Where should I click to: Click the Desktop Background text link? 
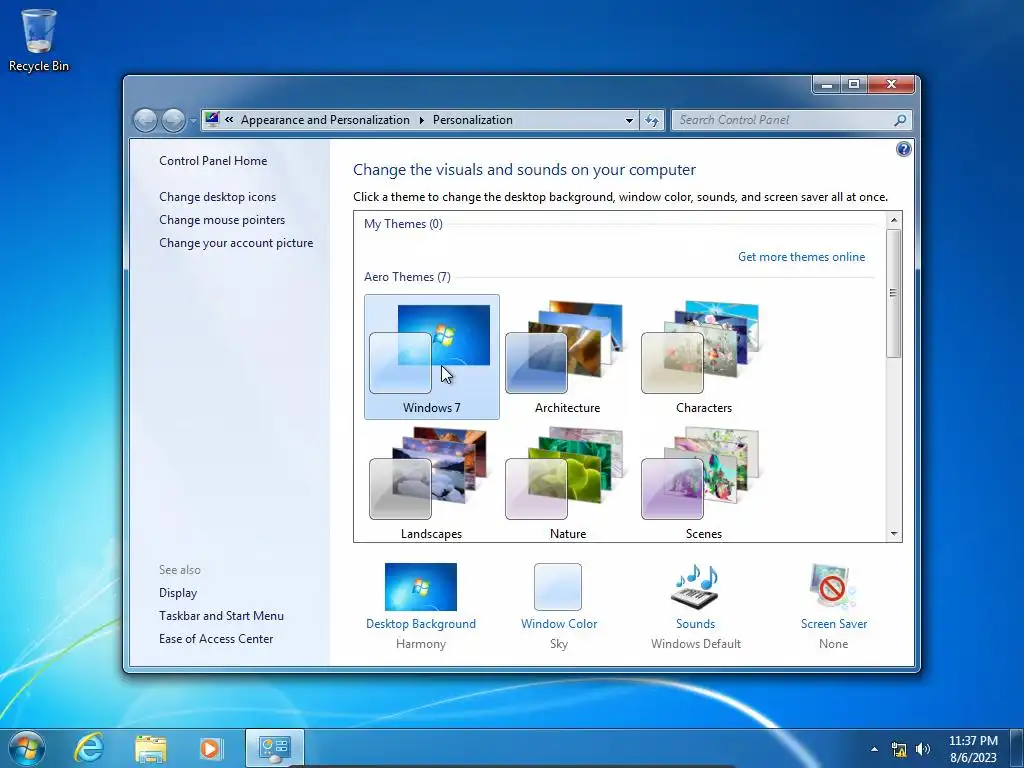point(421,624)
